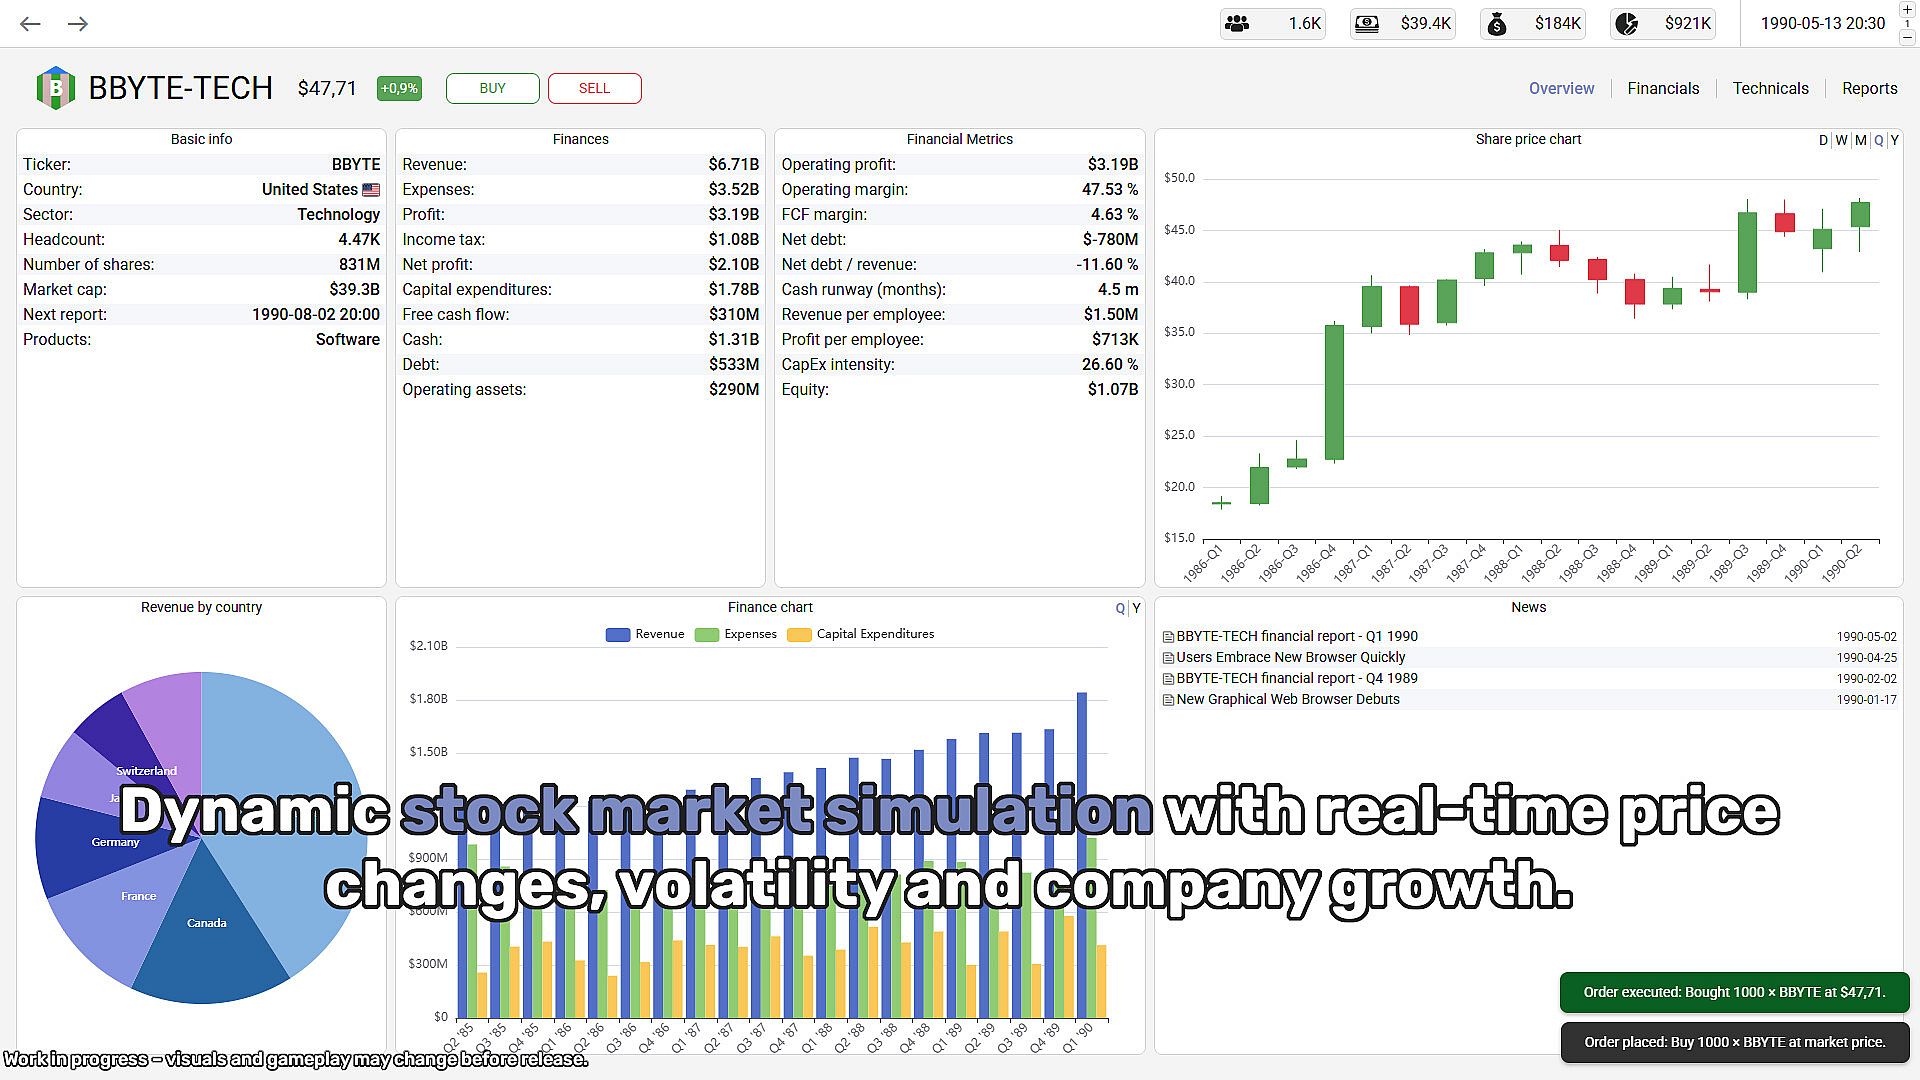Click the back navigation arrow
Viewport: 1920px width, 1080px height.
(x=30, y=24)
